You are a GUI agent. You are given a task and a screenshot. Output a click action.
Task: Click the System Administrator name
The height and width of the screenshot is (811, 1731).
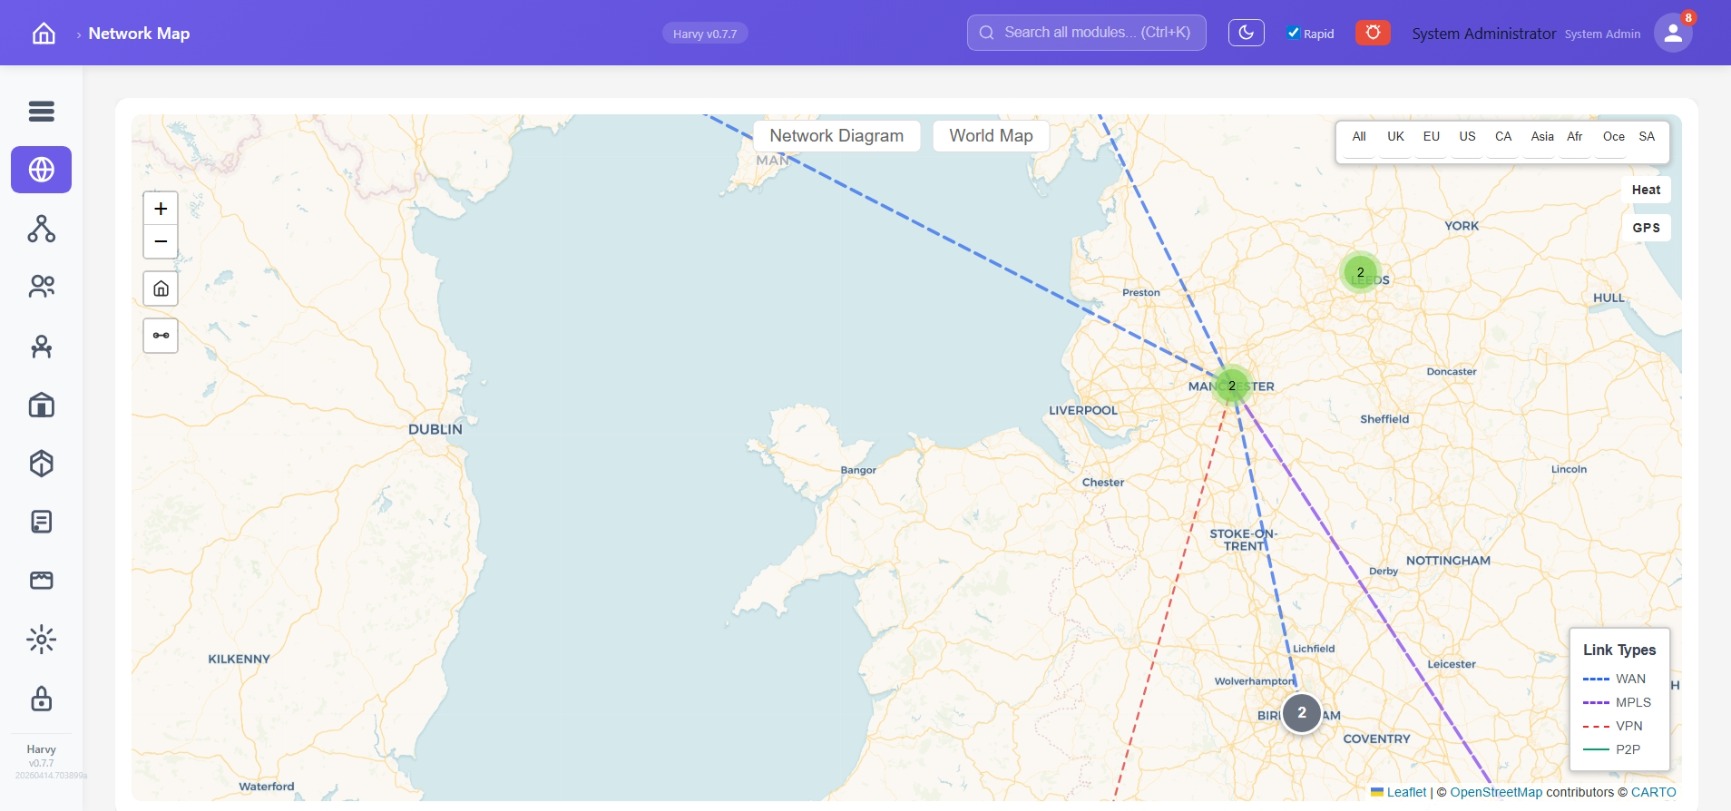pyautogui.click(x=1483, y=34)
